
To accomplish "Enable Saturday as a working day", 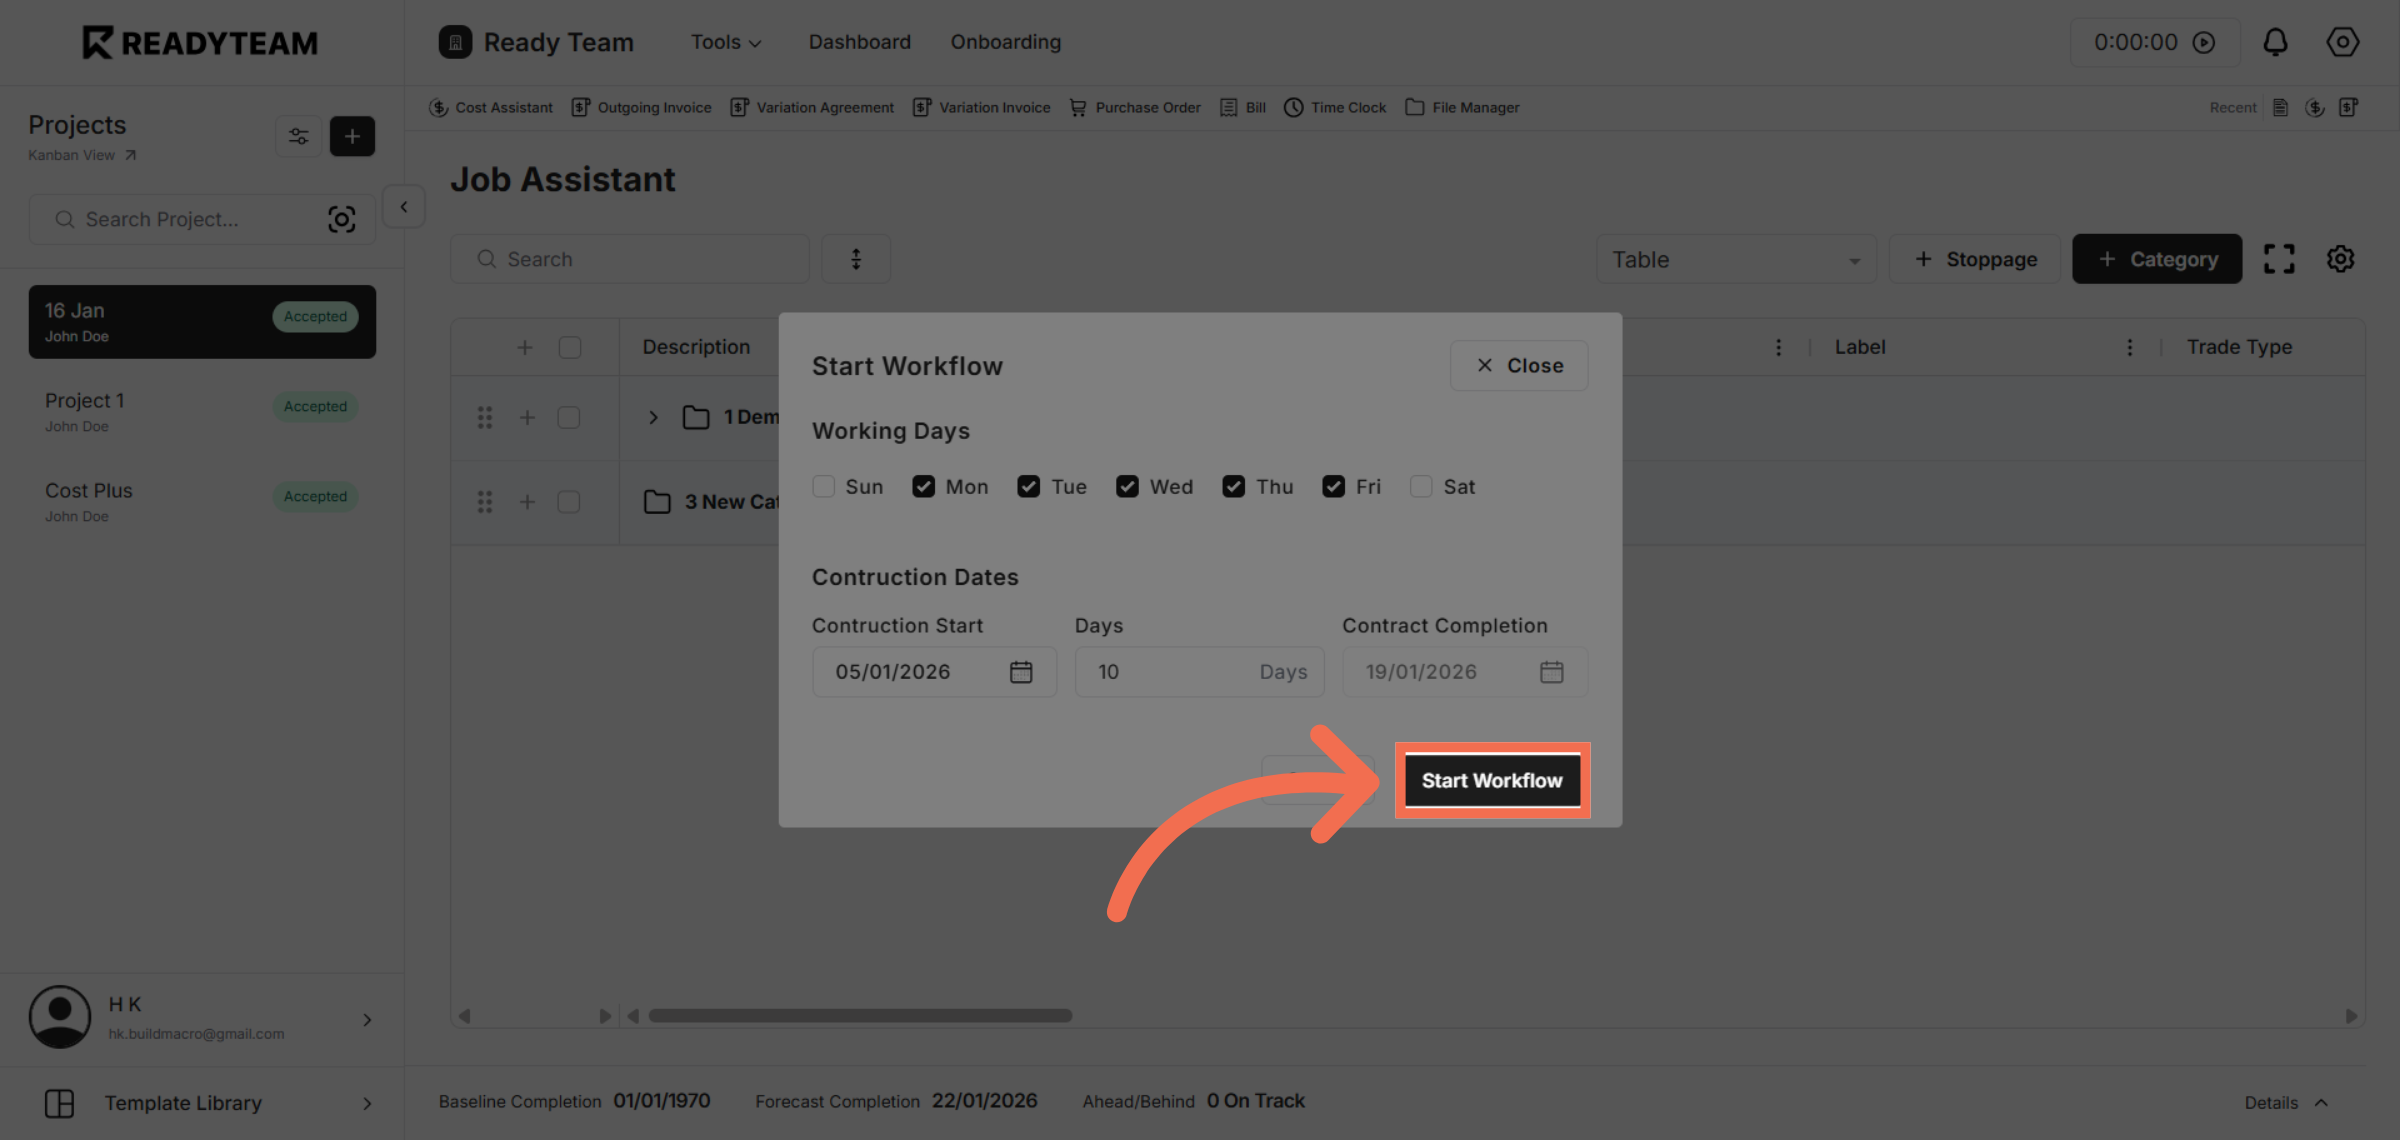I will click(1421, 486).
